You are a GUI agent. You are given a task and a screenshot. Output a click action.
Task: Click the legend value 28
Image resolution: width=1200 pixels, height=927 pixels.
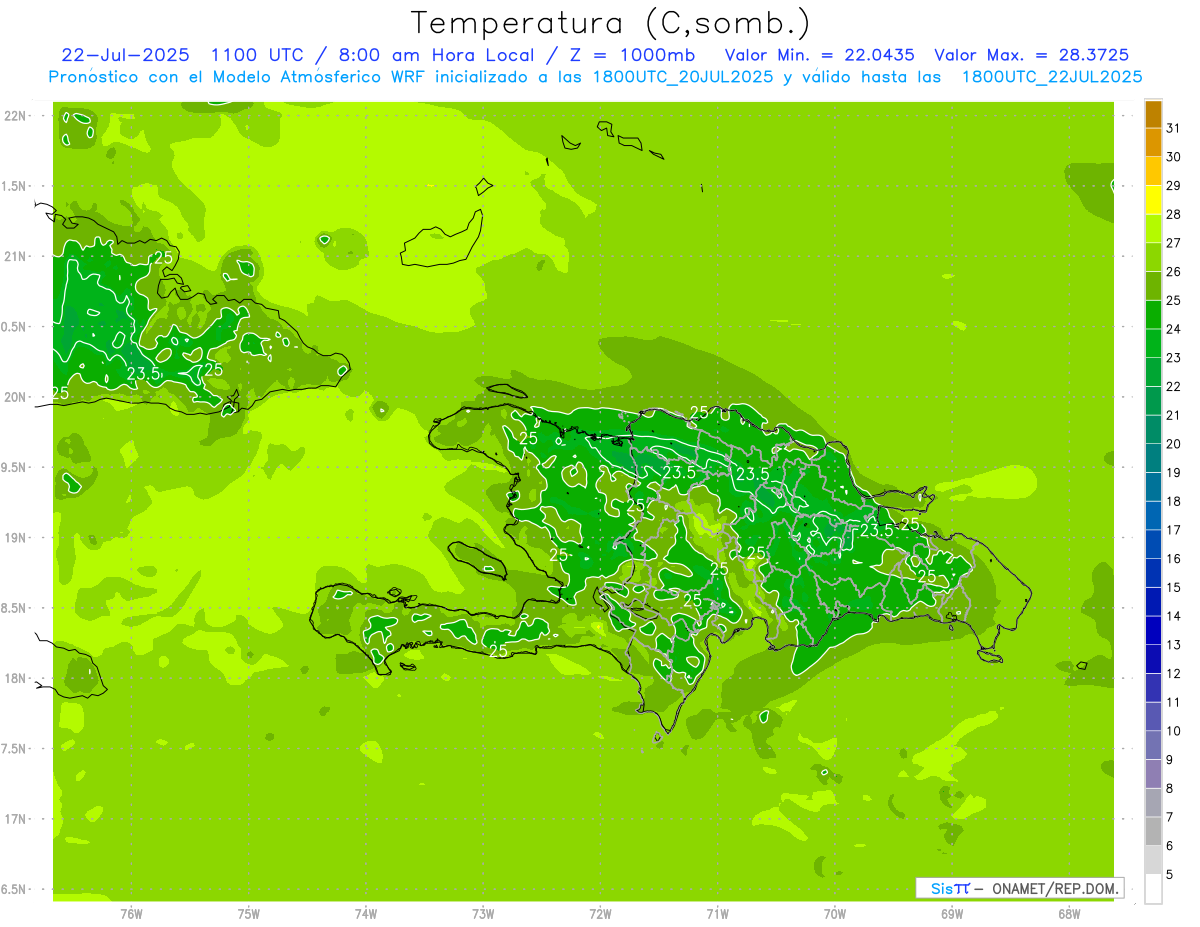click(x=1173, y=214)
